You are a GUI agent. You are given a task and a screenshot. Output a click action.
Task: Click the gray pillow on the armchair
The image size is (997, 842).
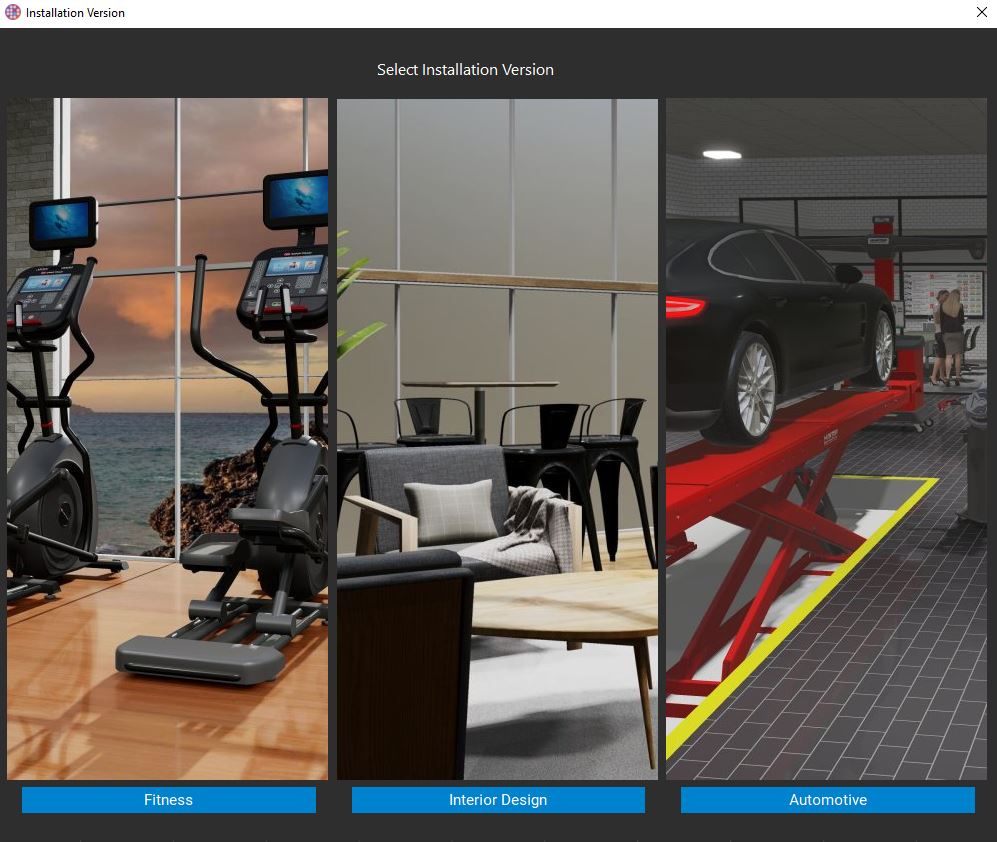(451, 511)
